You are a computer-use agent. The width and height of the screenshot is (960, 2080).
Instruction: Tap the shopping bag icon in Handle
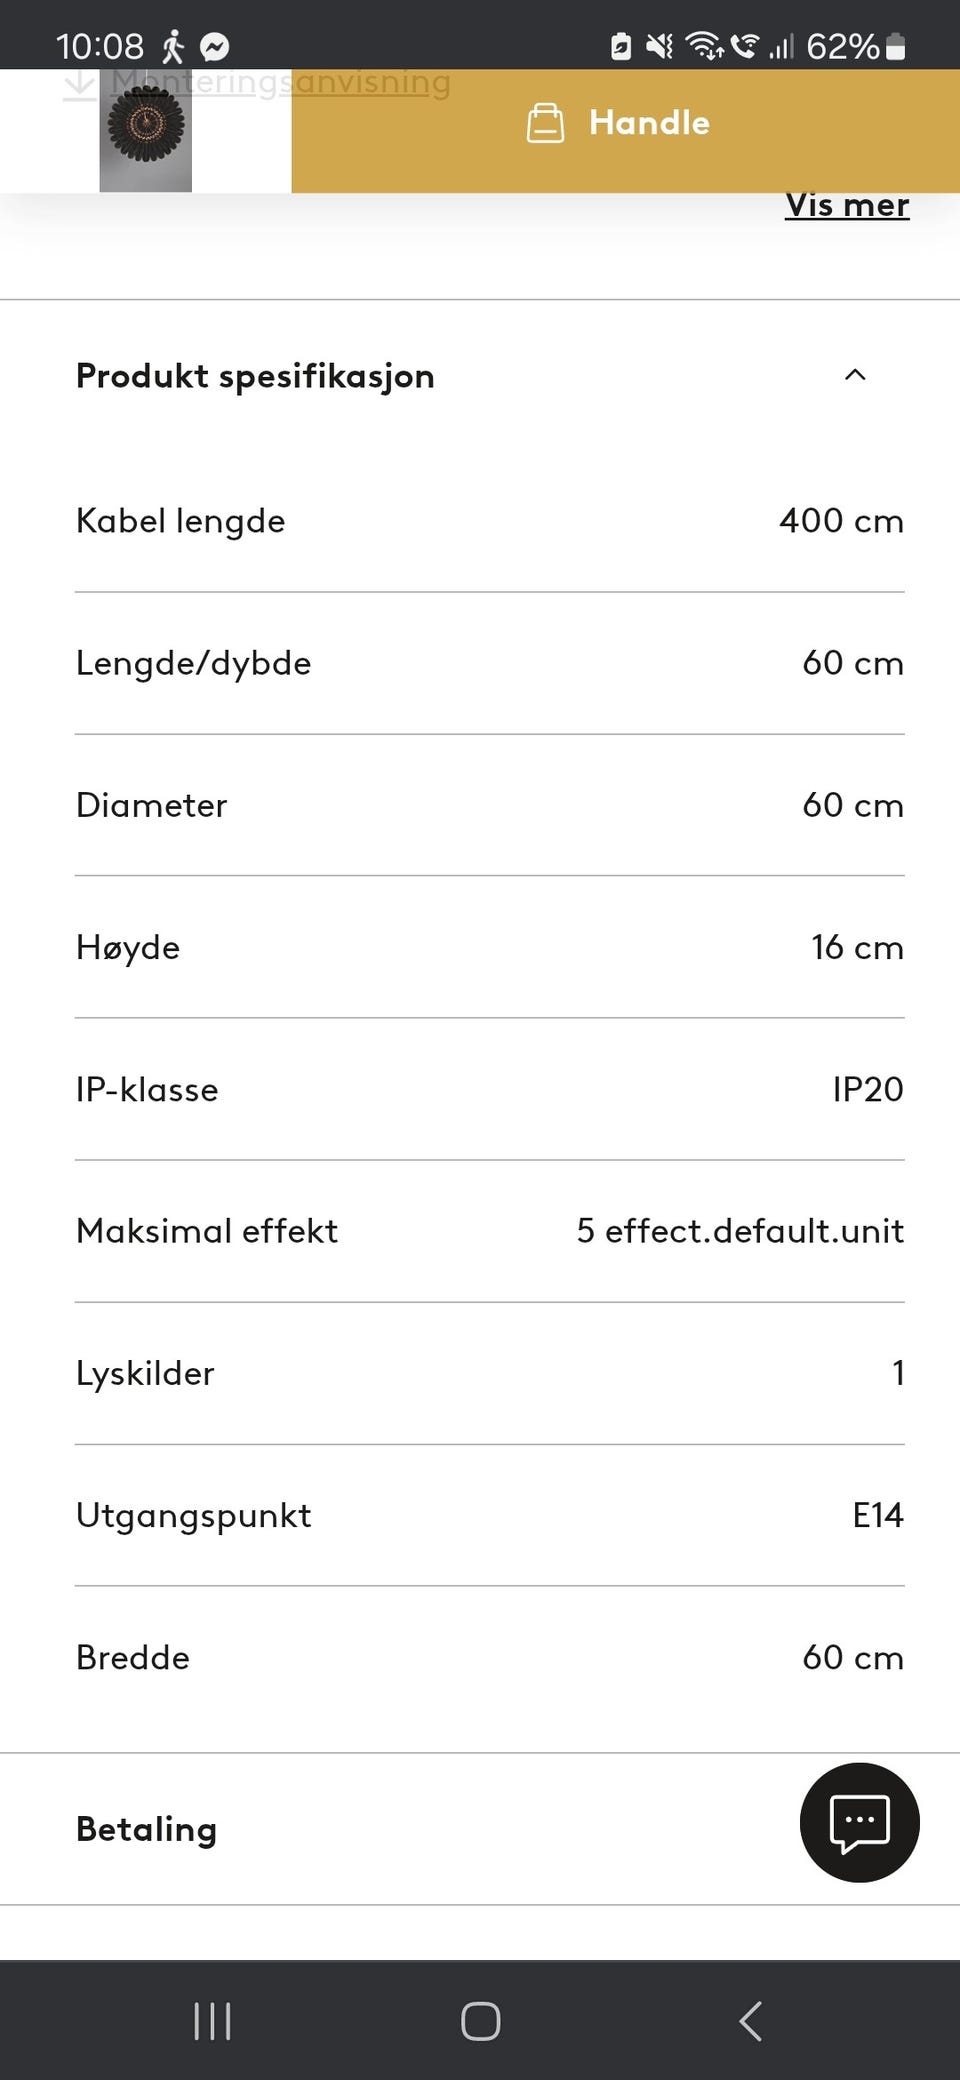coord(545,123)
